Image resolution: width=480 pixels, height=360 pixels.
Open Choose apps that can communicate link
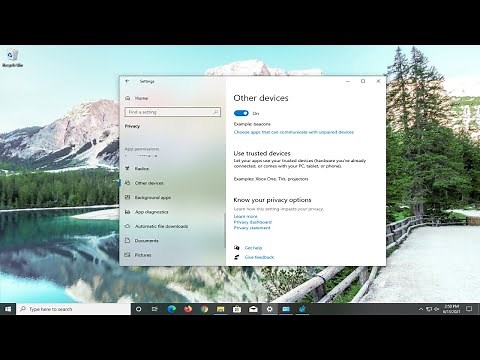[294, 132]
